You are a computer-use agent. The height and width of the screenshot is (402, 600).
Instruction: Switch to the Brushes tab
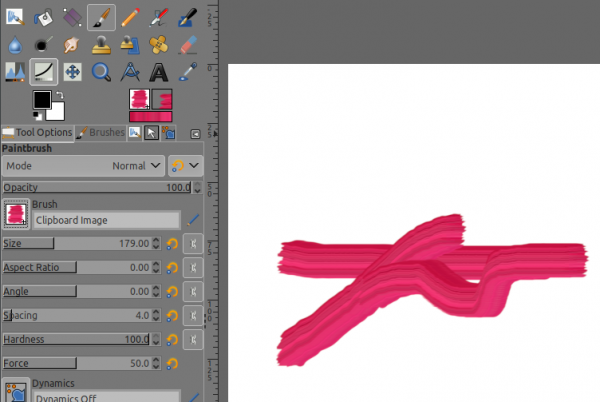coord(101,133)
